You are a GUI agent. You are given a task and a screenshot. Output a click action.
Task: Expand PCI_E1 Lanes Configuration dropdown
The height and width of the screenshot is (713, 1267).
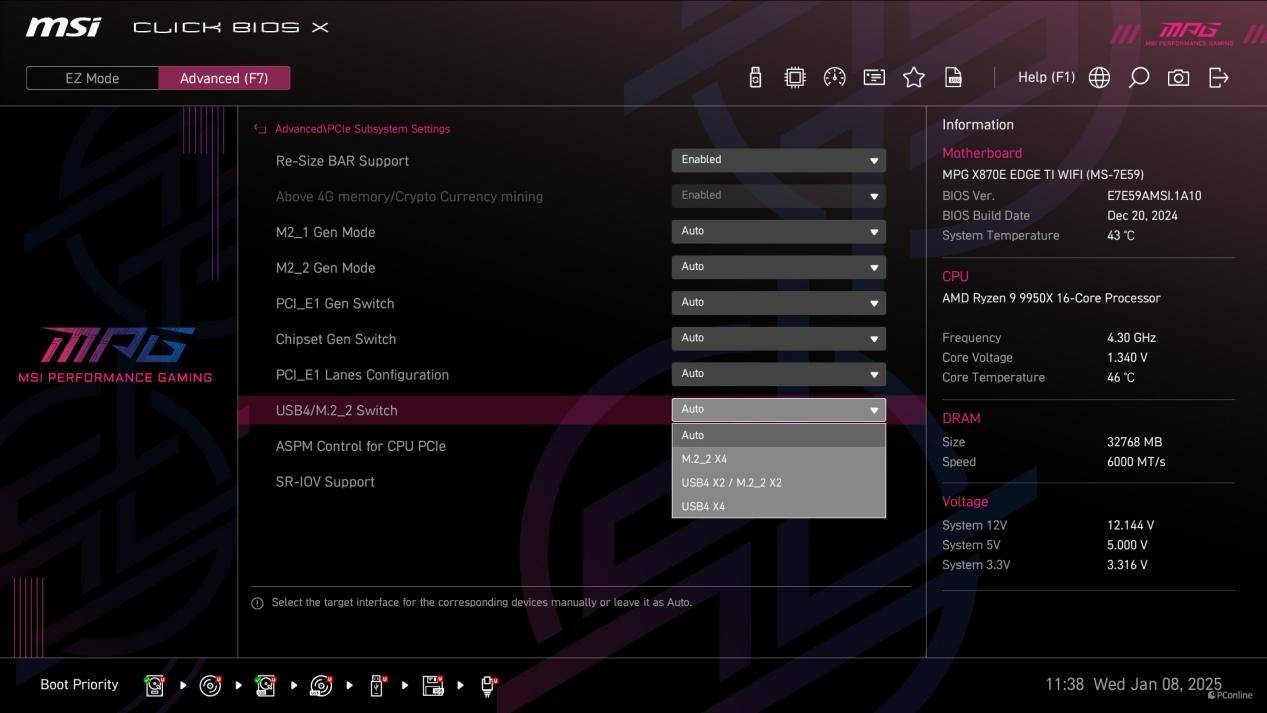[778, 374]
